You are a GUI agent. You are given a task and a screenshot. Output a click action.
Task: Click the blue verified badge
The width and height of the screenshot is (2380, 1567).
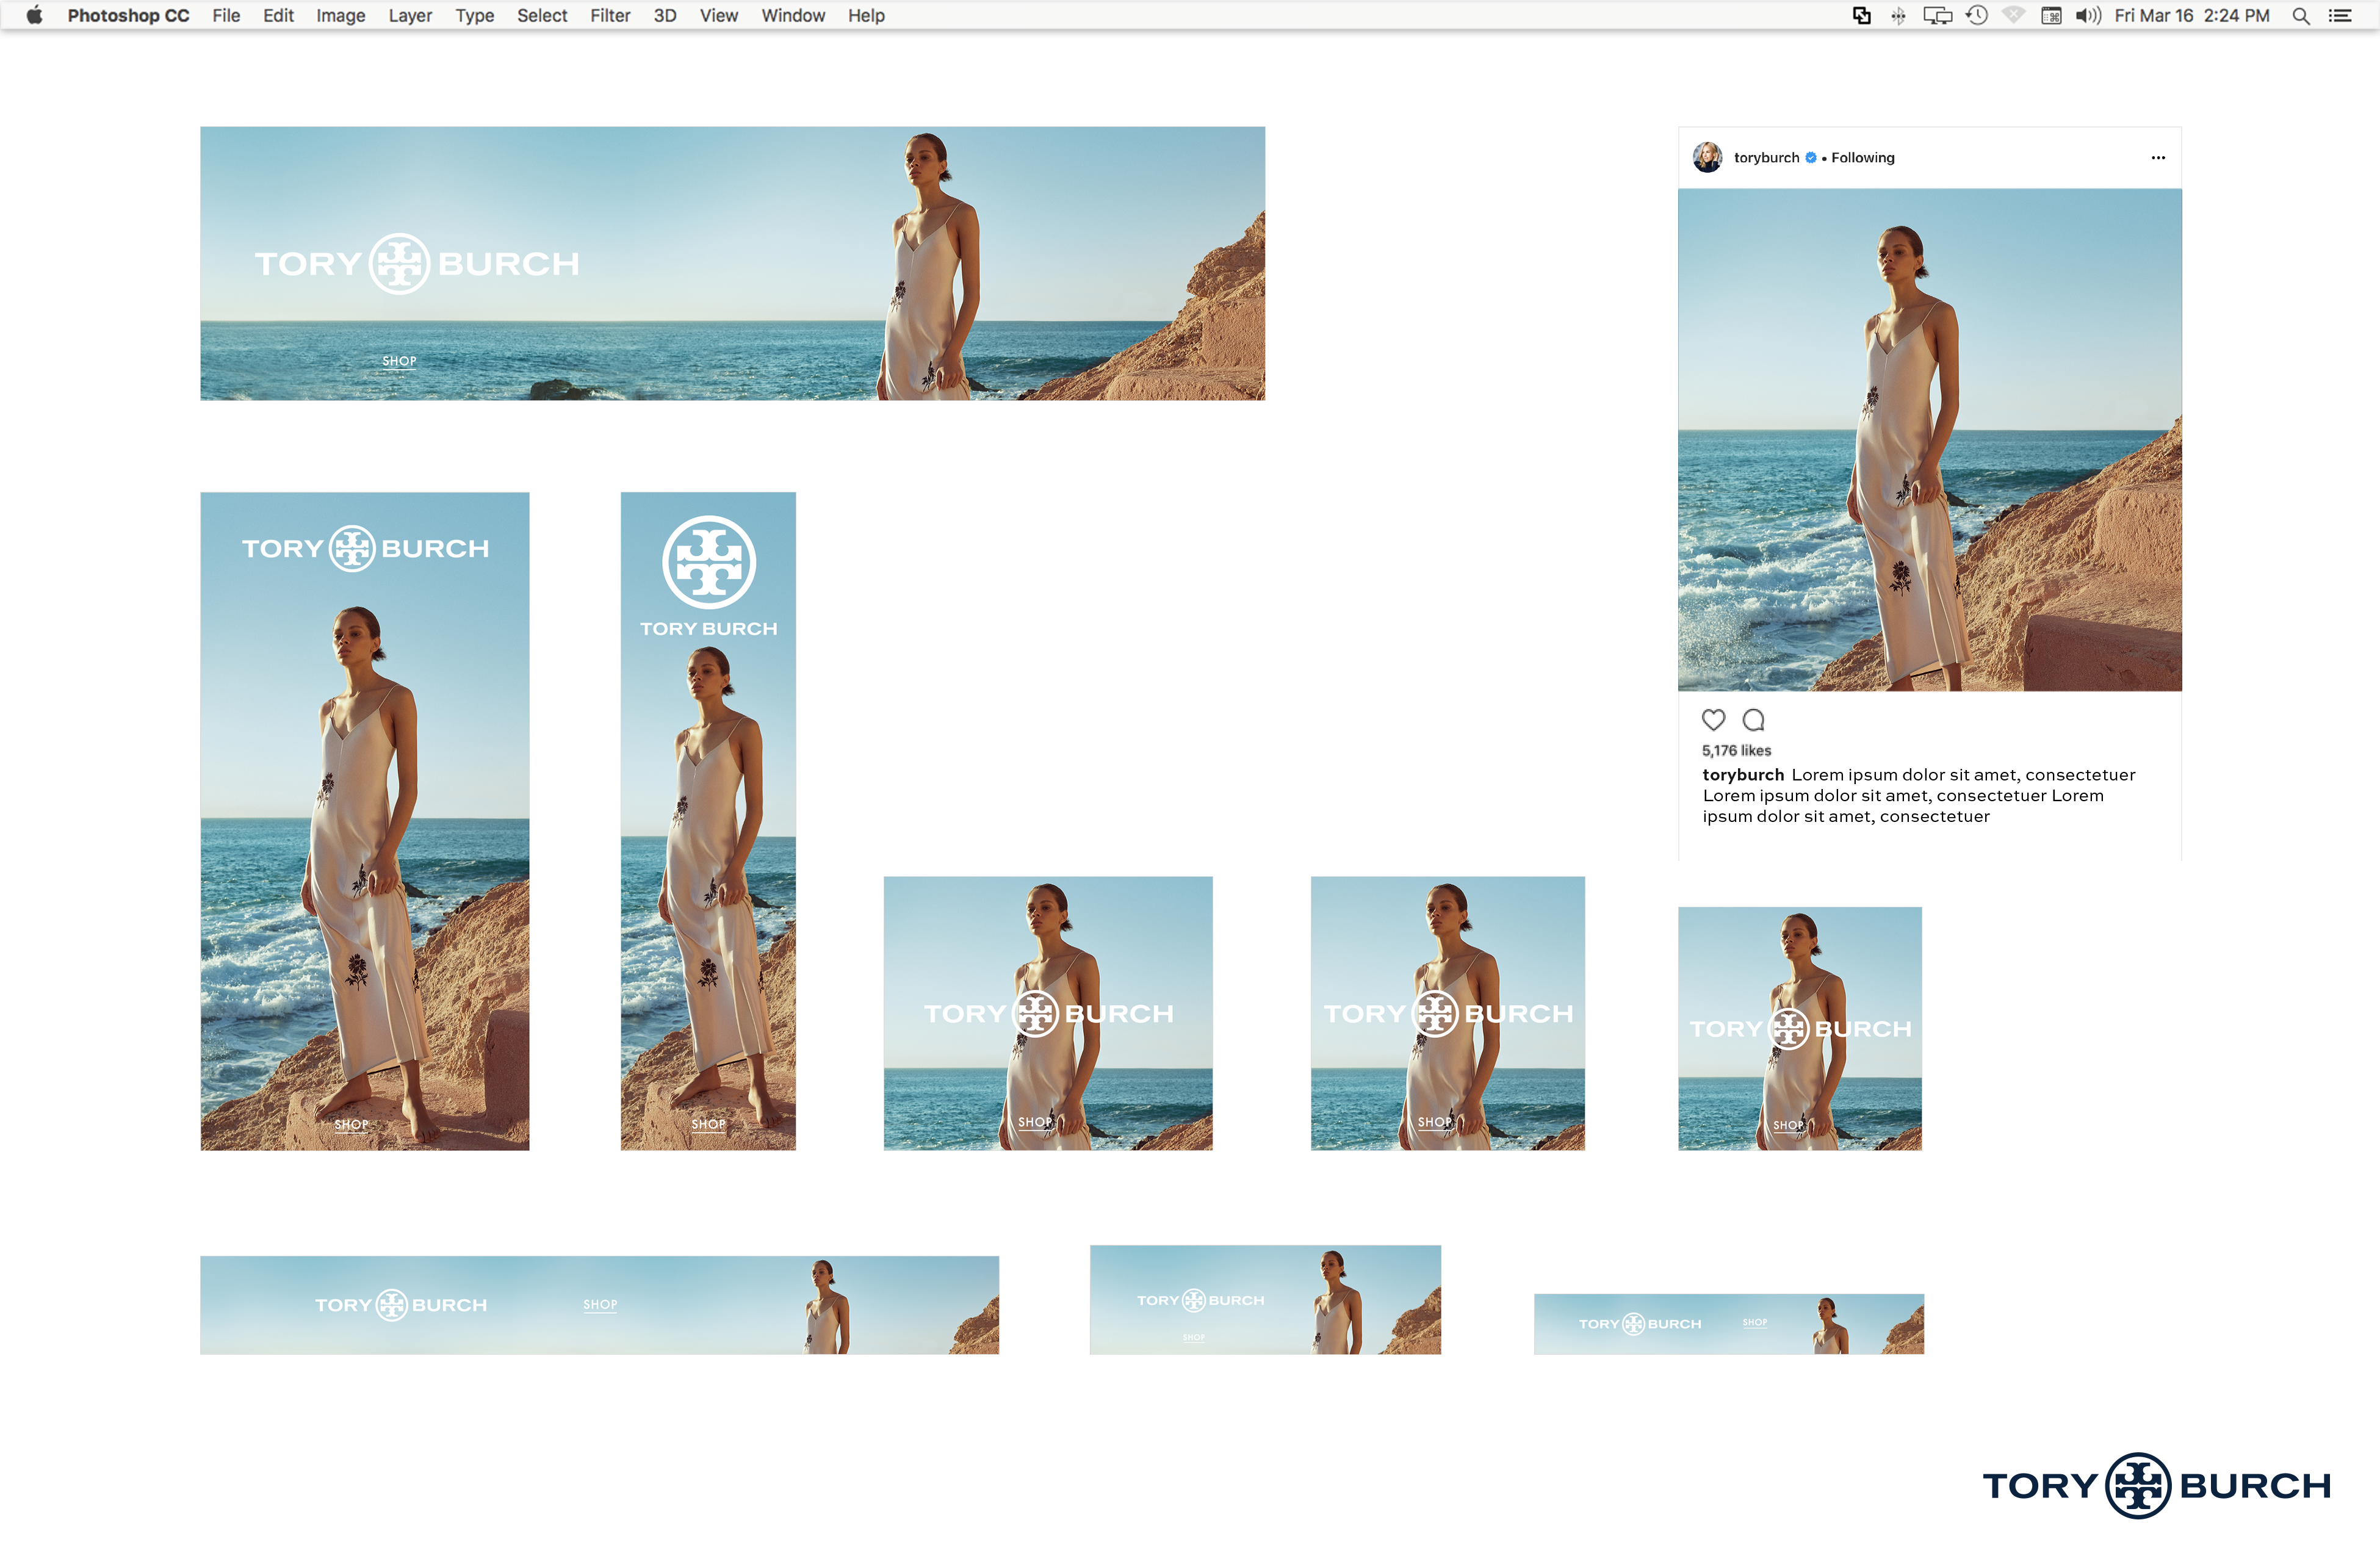[x=1810, y=157]
